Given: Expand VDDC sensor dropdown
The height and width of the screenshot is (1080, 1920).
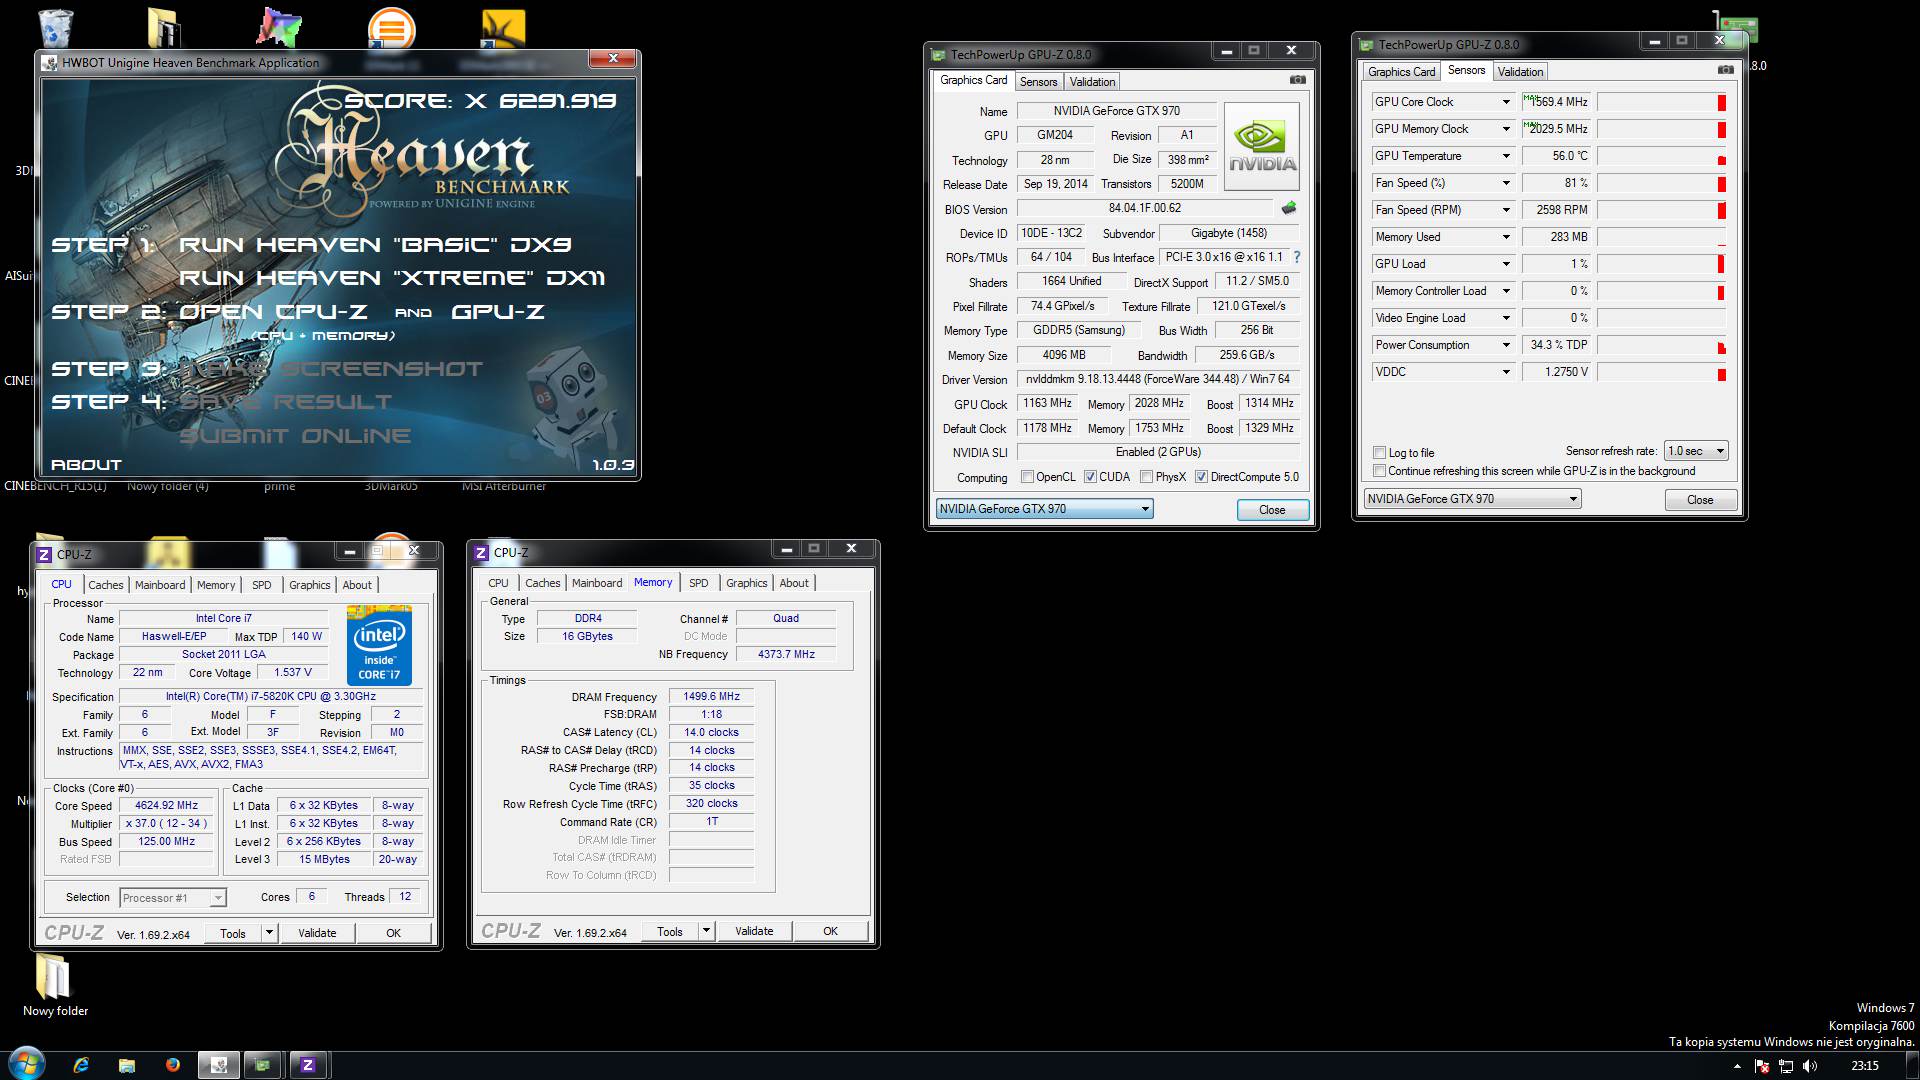Looking at the screenshot, I should click(1506, 372).
